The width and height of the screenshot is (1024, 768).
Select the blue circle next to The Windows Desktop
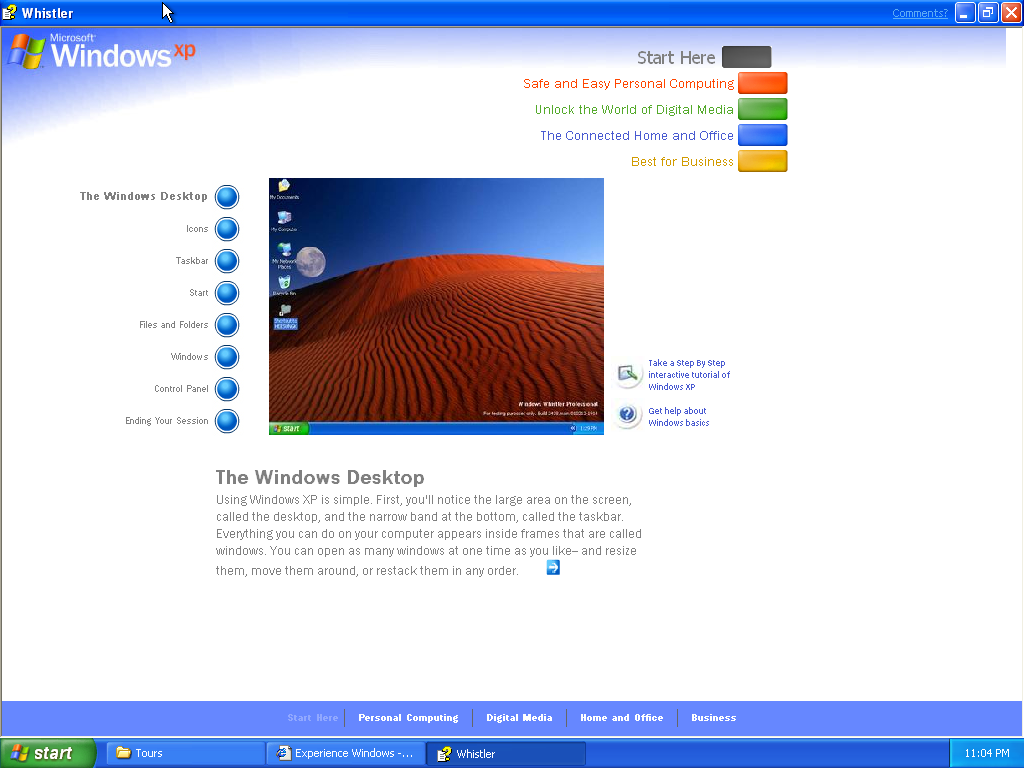(x=227, y=197)
